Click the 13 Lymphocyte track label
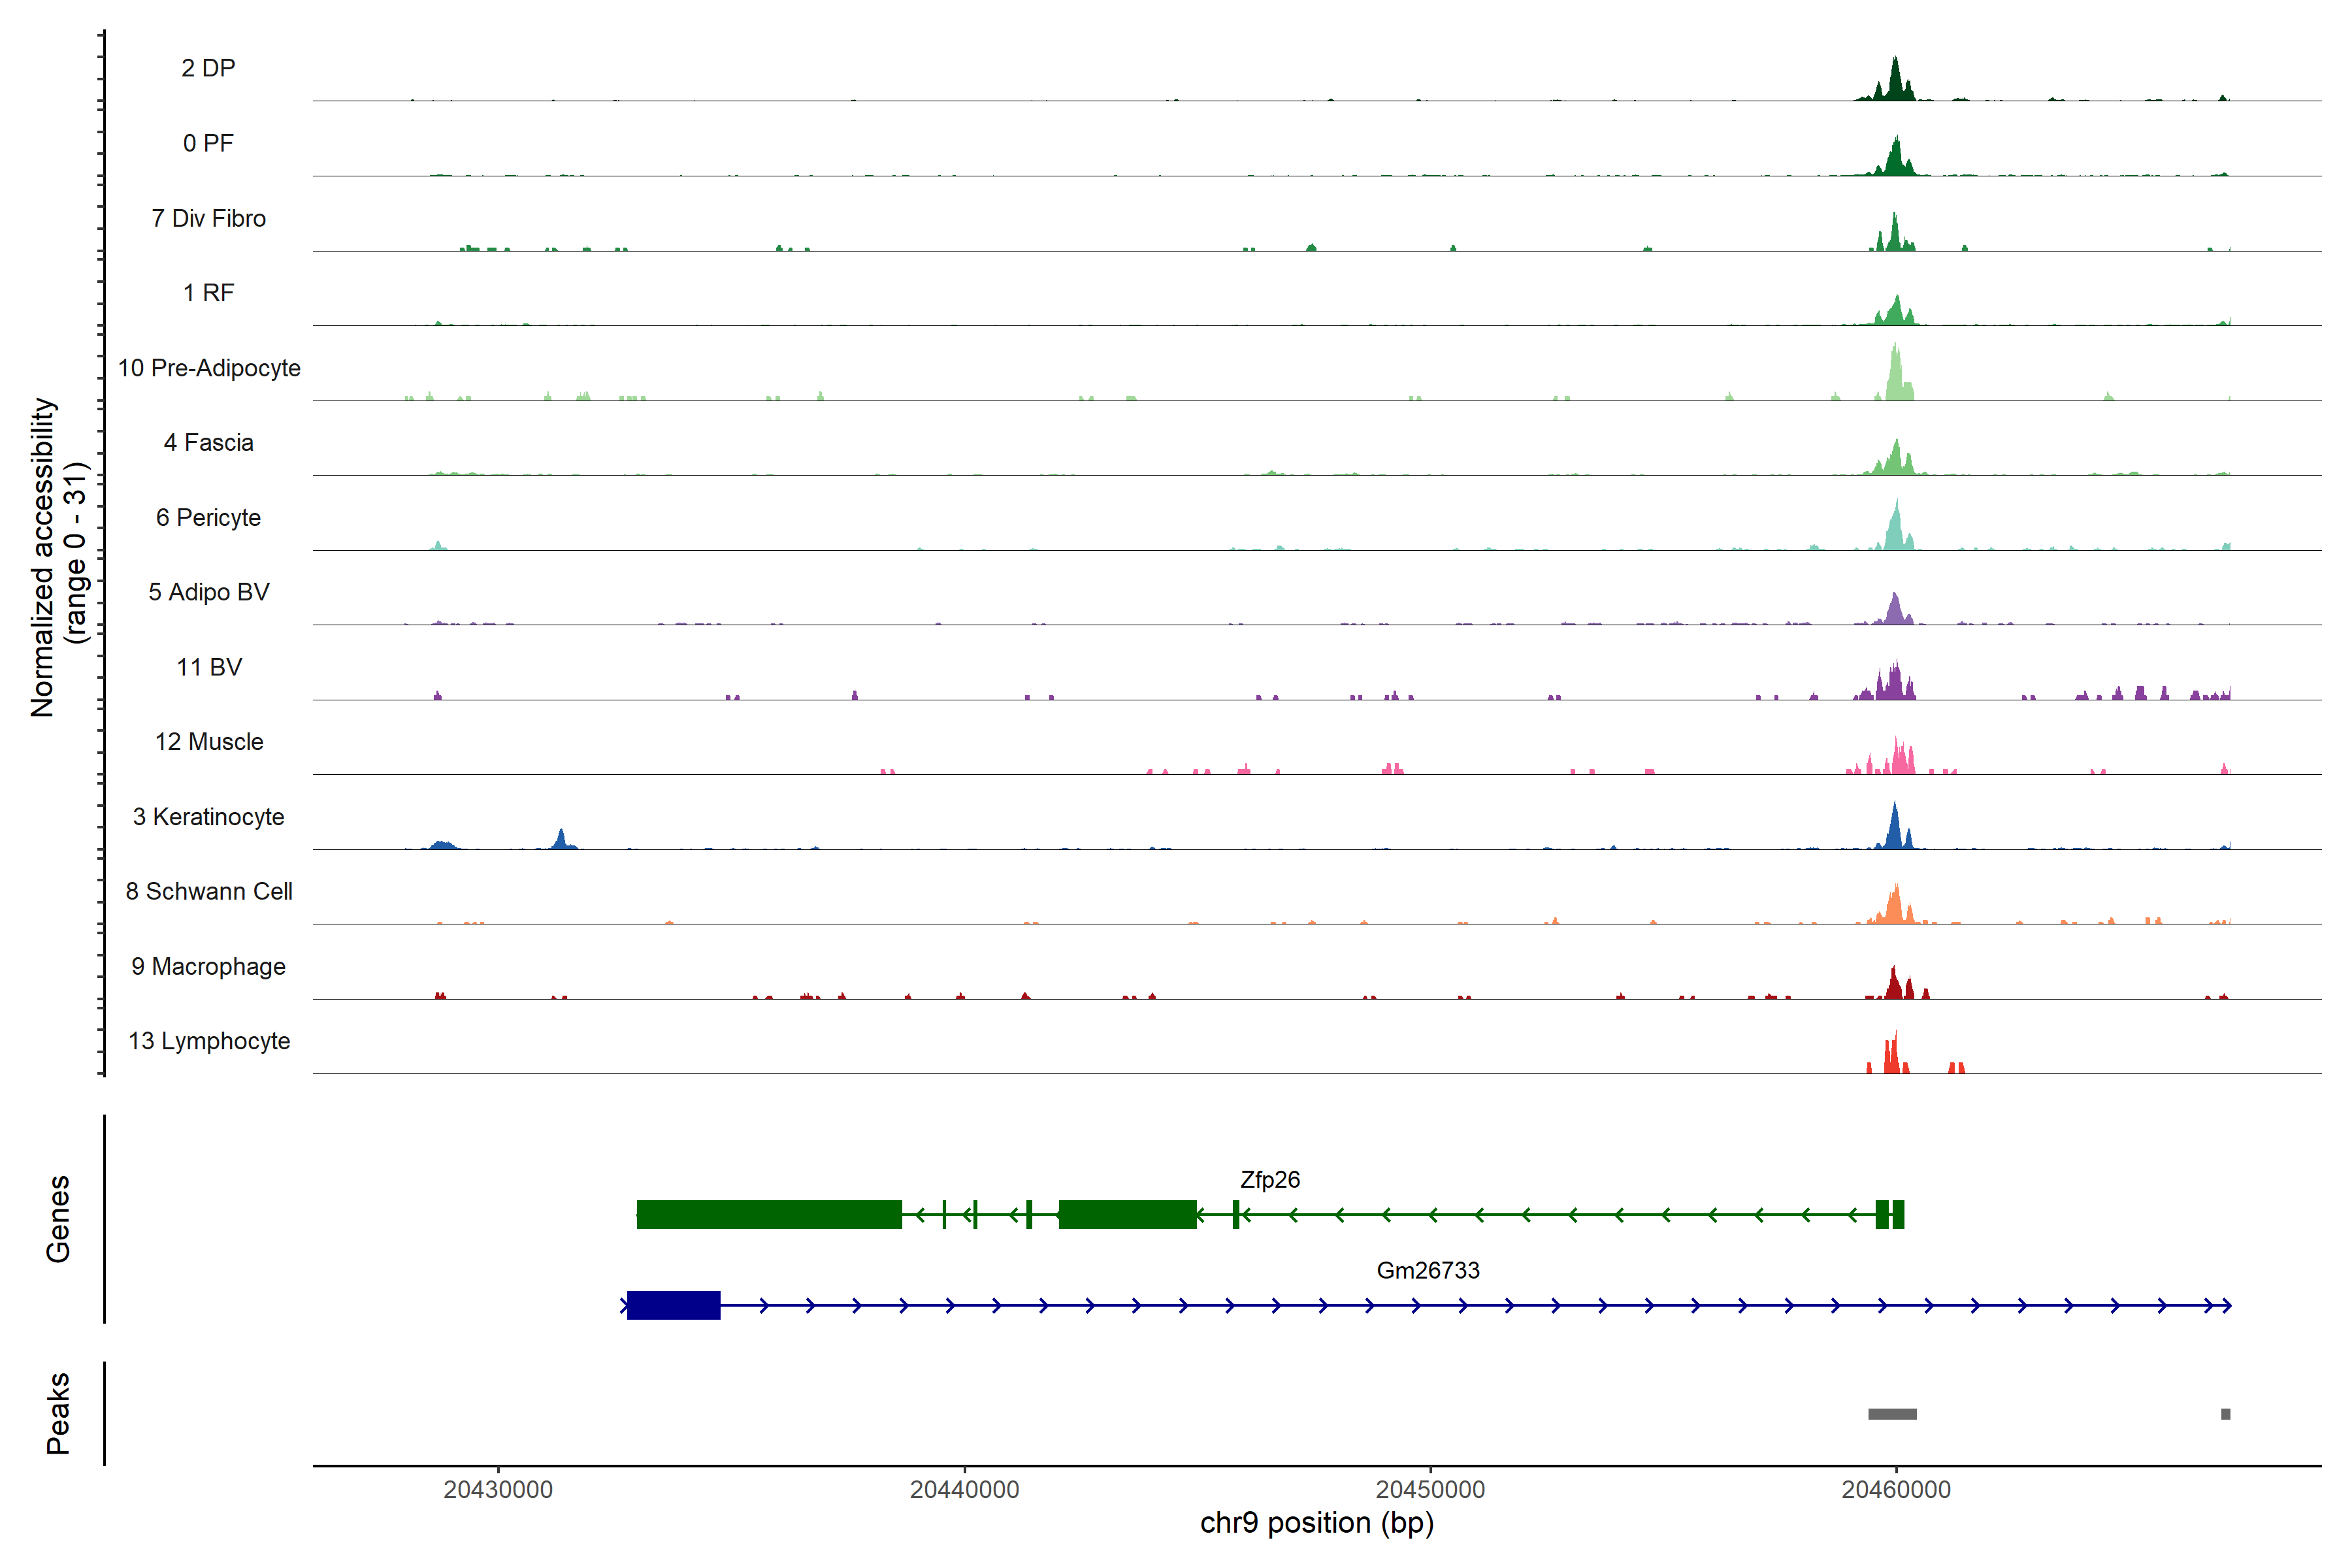 coord(209,1041)
